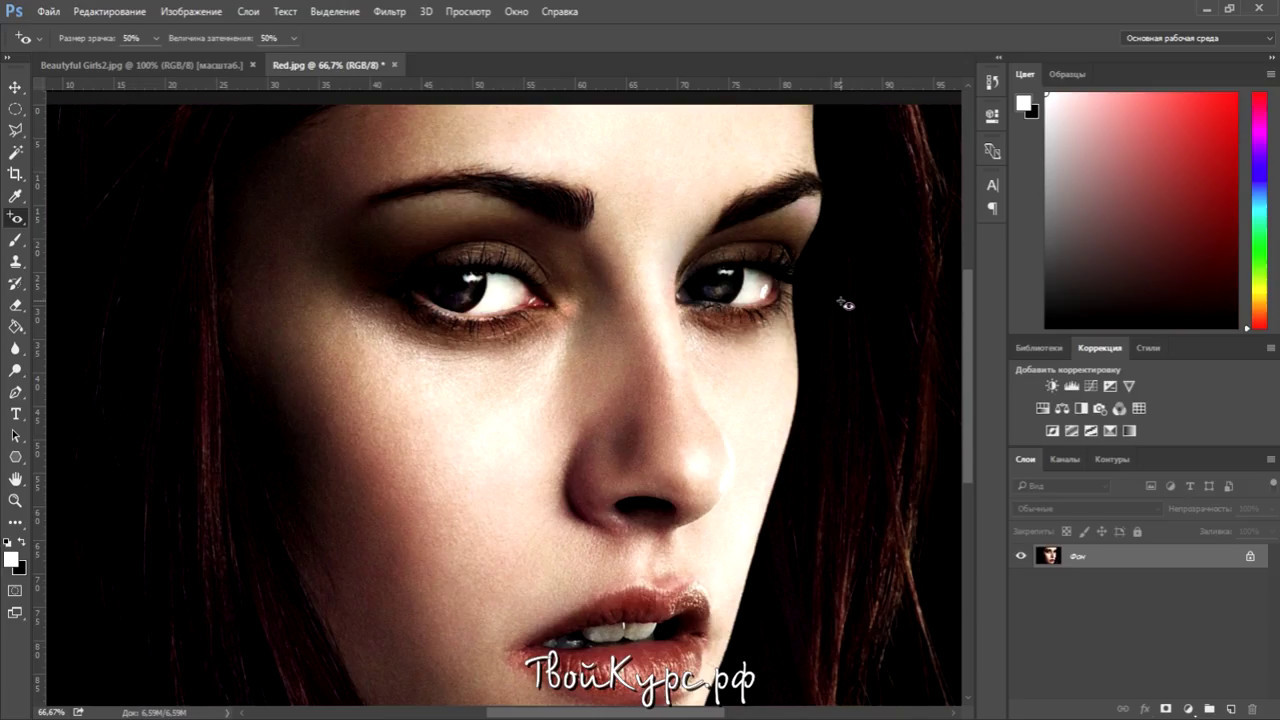Choose the Clone Stamp tool
This screenshot has width=1280, height=720.
(x=15, y=262)
